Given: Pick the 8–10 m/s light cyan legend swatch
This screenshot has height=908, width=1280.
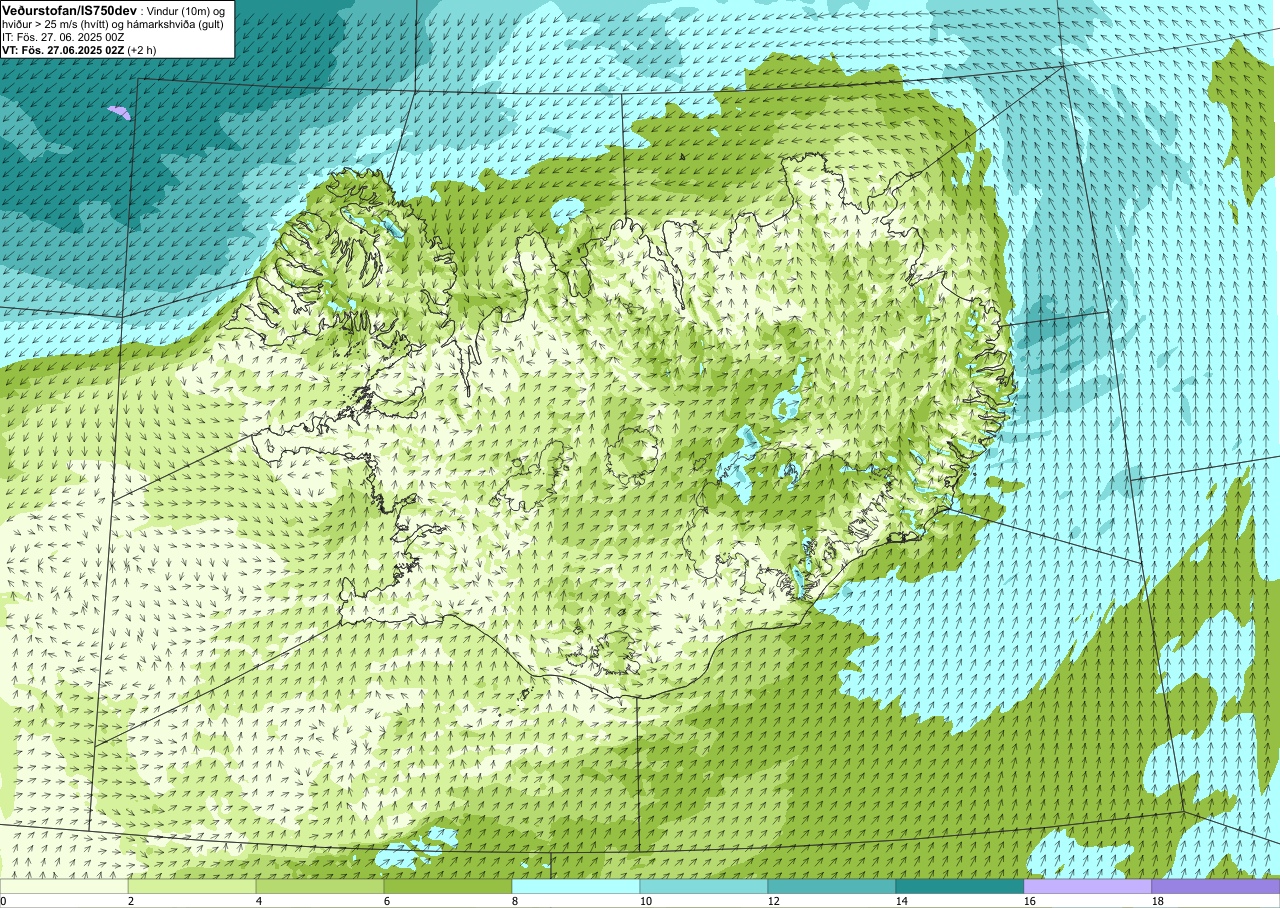Looking at the screenshot, I should pos(576,886).
